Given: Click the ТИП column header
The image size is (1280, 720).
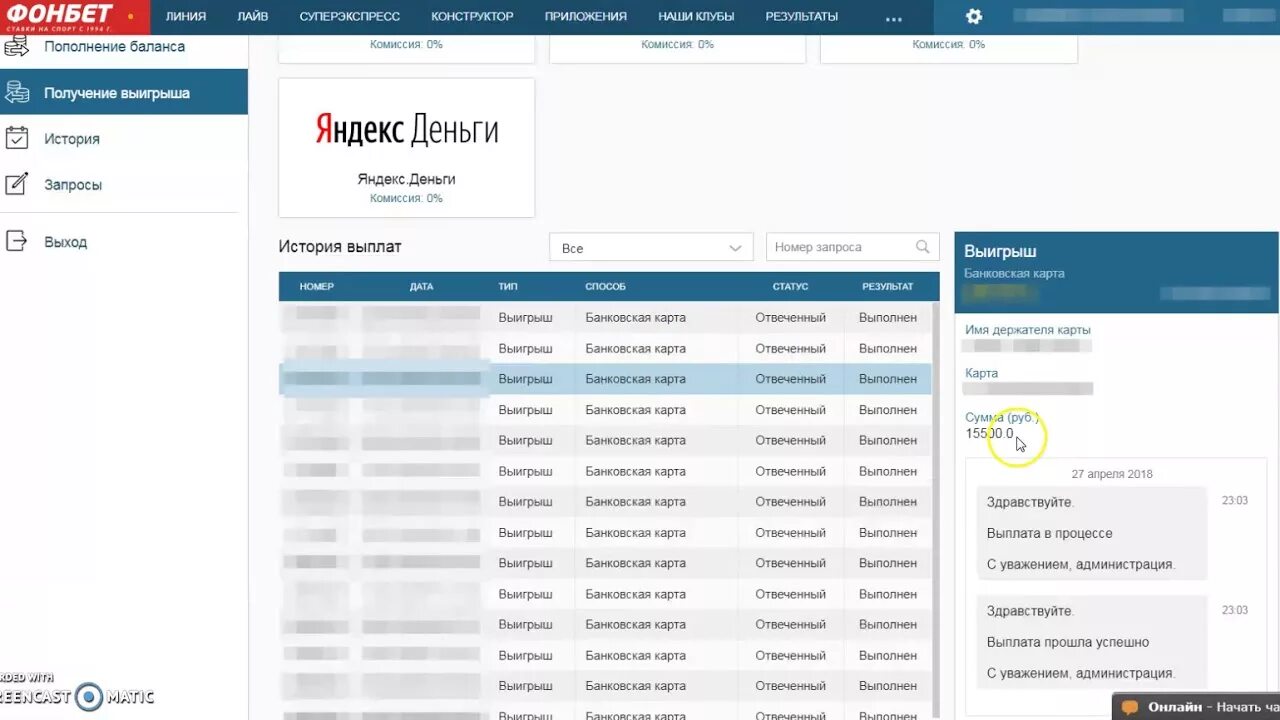Looking at the screenshot, I should [508, 286].
